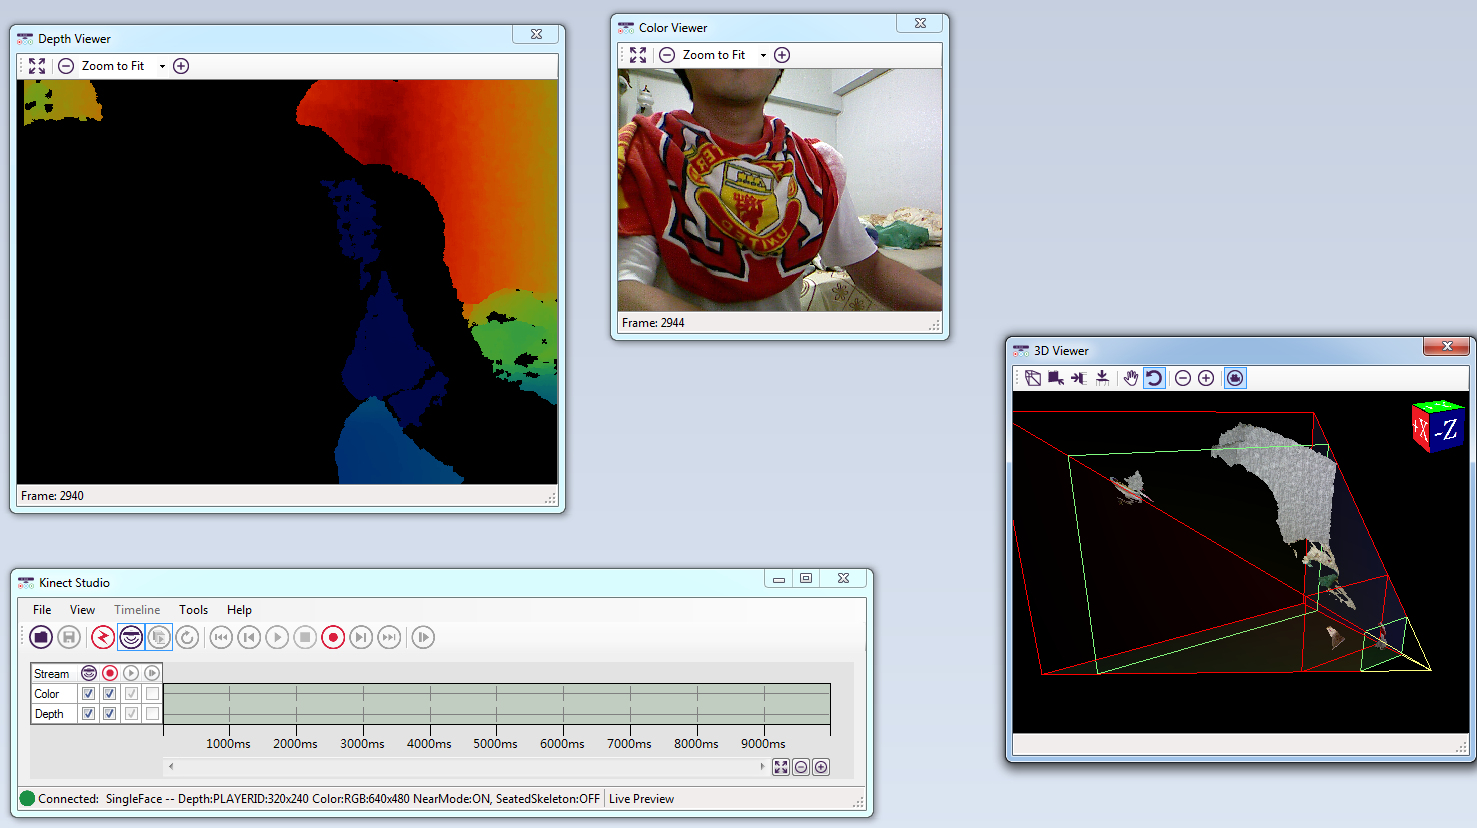Connect to the sensor via the lightning icon

[x=103, y=637]
